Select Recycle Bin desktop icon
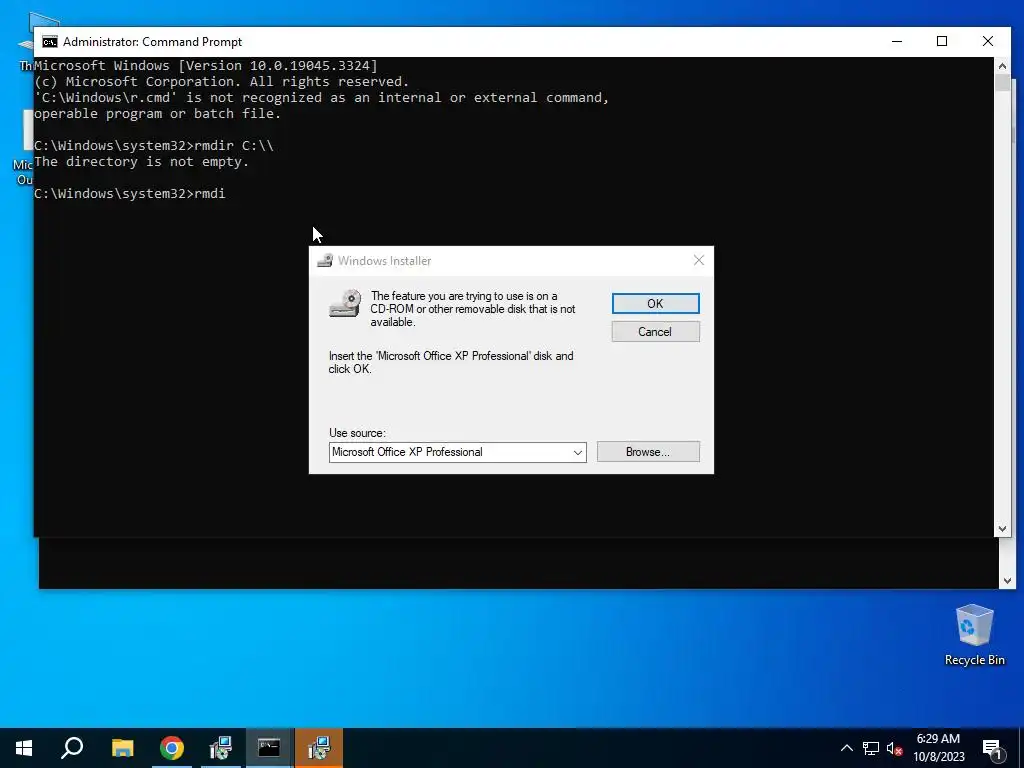Image resolution: width=1024 pixels, height=768 pixels. click(974, 635)
